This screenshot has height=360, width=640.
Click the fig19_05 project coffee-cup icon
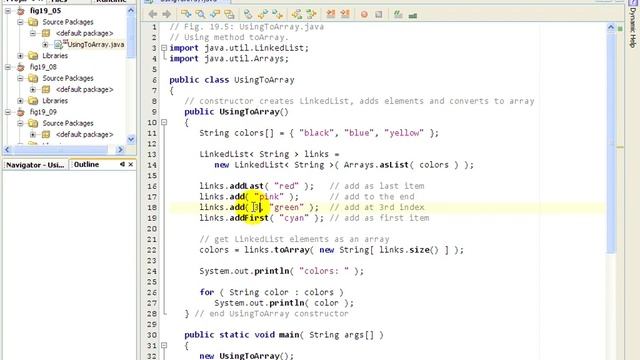pyautogui.click(x=21, y=11)
